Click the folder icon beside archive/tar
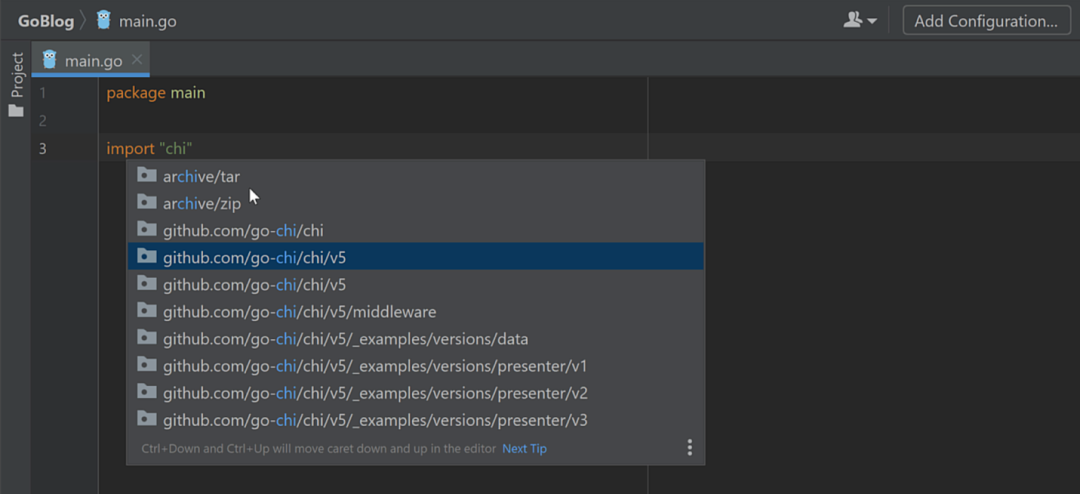1080x494 pixels. coord(147,175)
